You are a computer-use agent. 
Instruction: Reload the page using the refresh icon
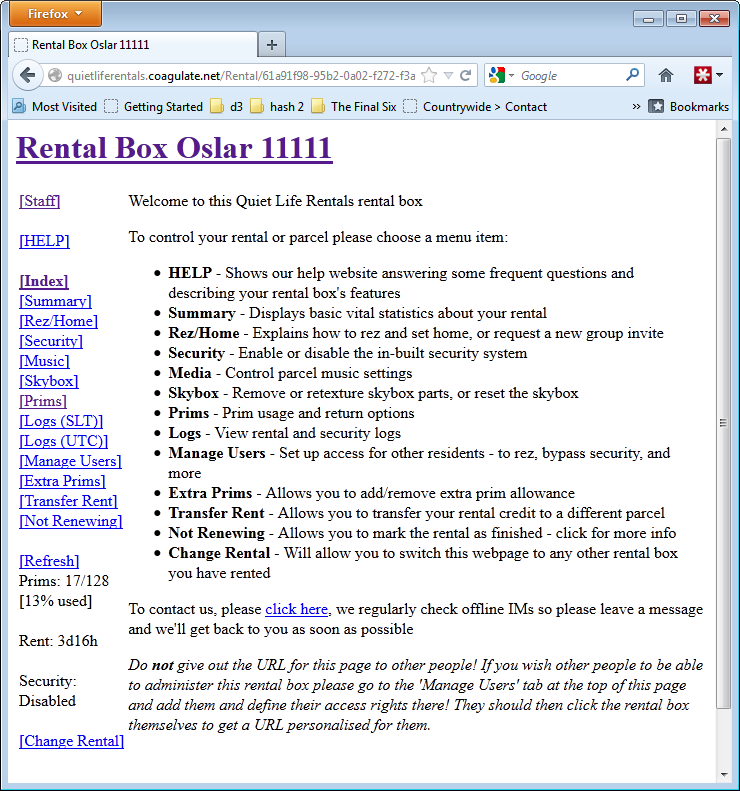pyautogui.click(x=466, y=75)
